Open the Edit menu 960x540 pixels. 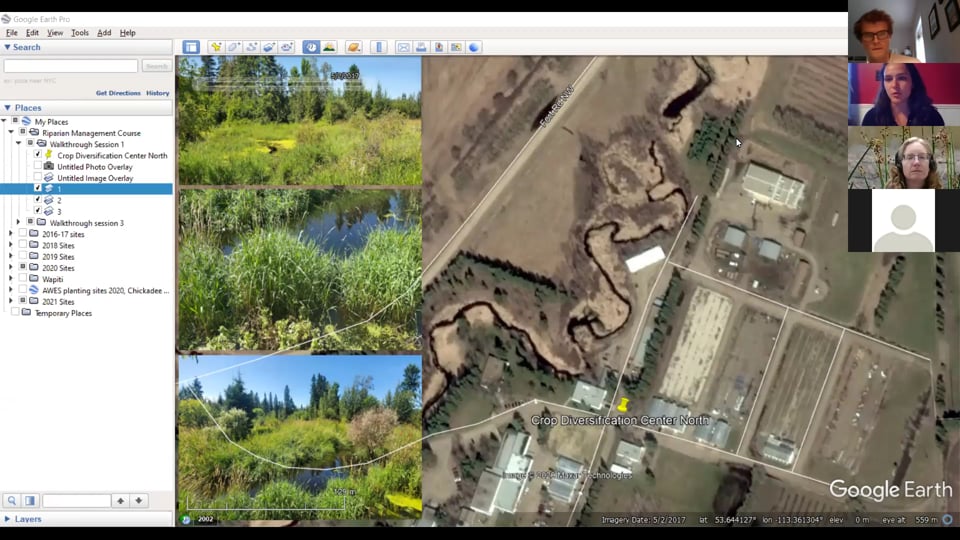pos(32,32)
